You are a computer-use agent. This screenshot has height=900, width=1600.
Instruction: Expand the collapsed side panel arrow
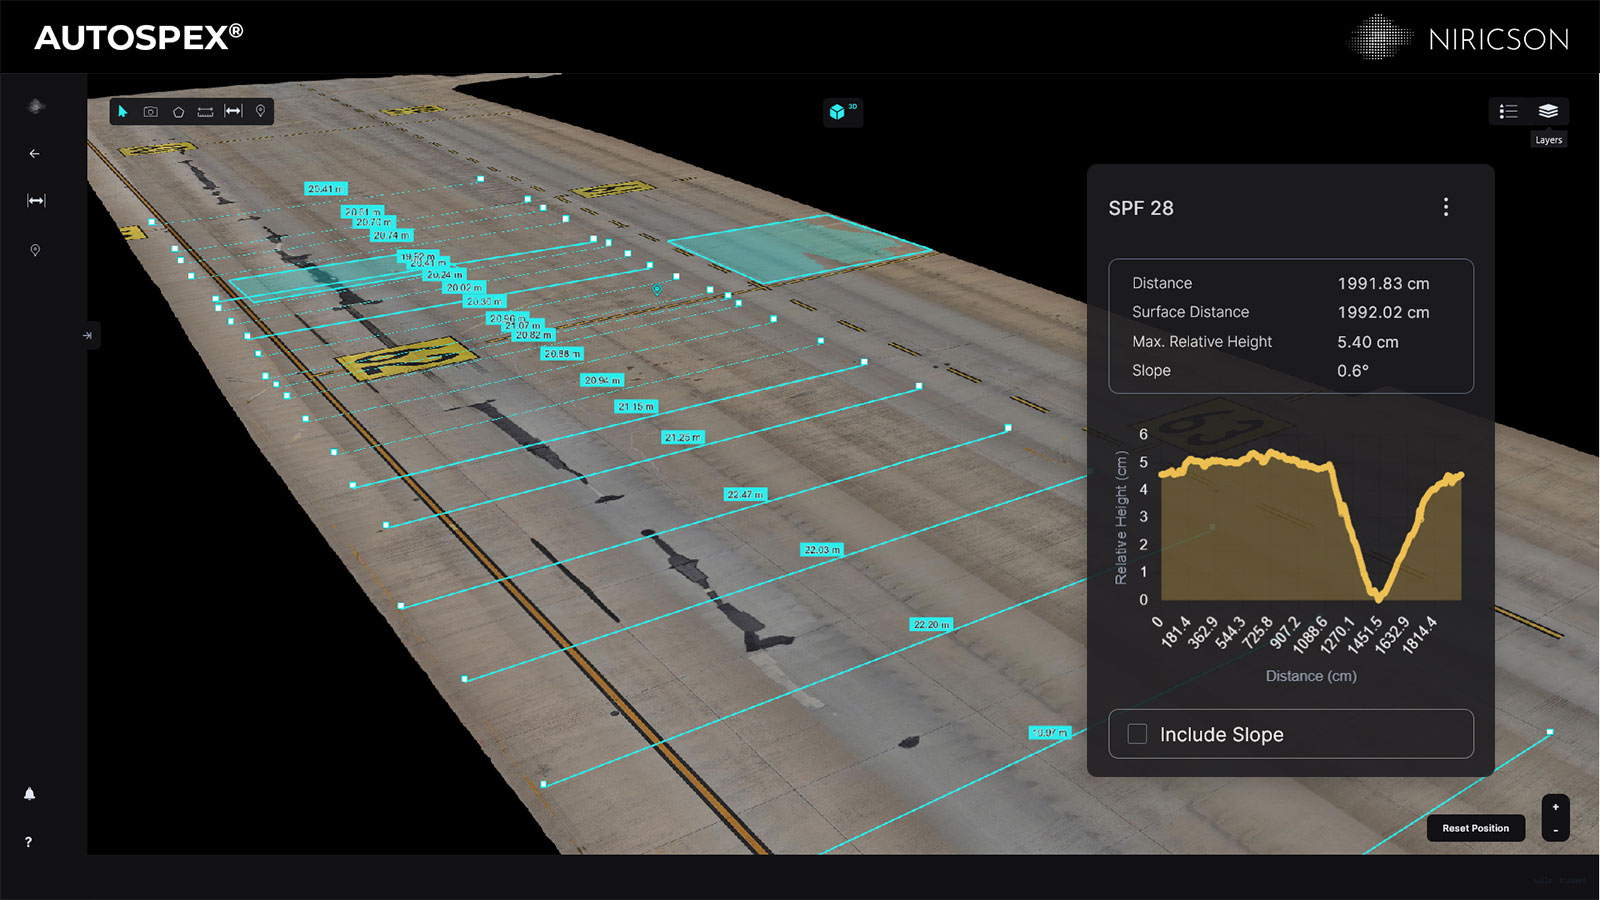[x=88, y=335]
